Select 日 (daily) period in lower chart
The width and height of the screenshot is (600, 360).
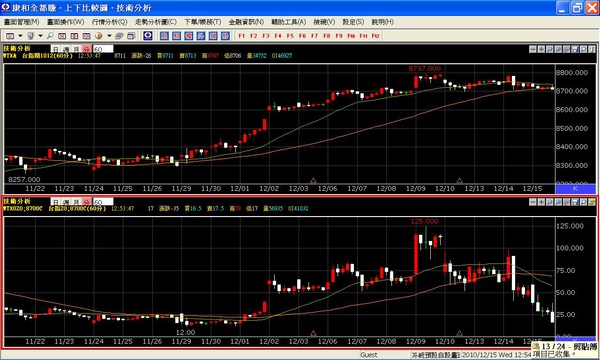click(x=56, y=202)
